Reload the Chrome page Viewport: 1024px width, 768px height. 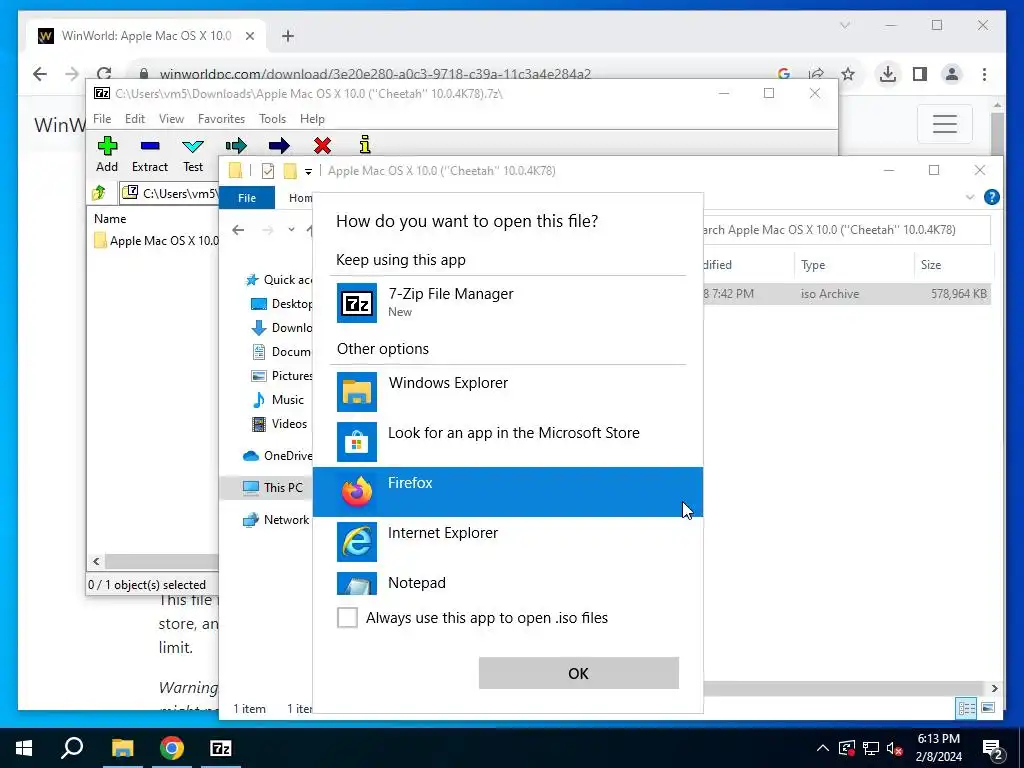click(104, 74)
